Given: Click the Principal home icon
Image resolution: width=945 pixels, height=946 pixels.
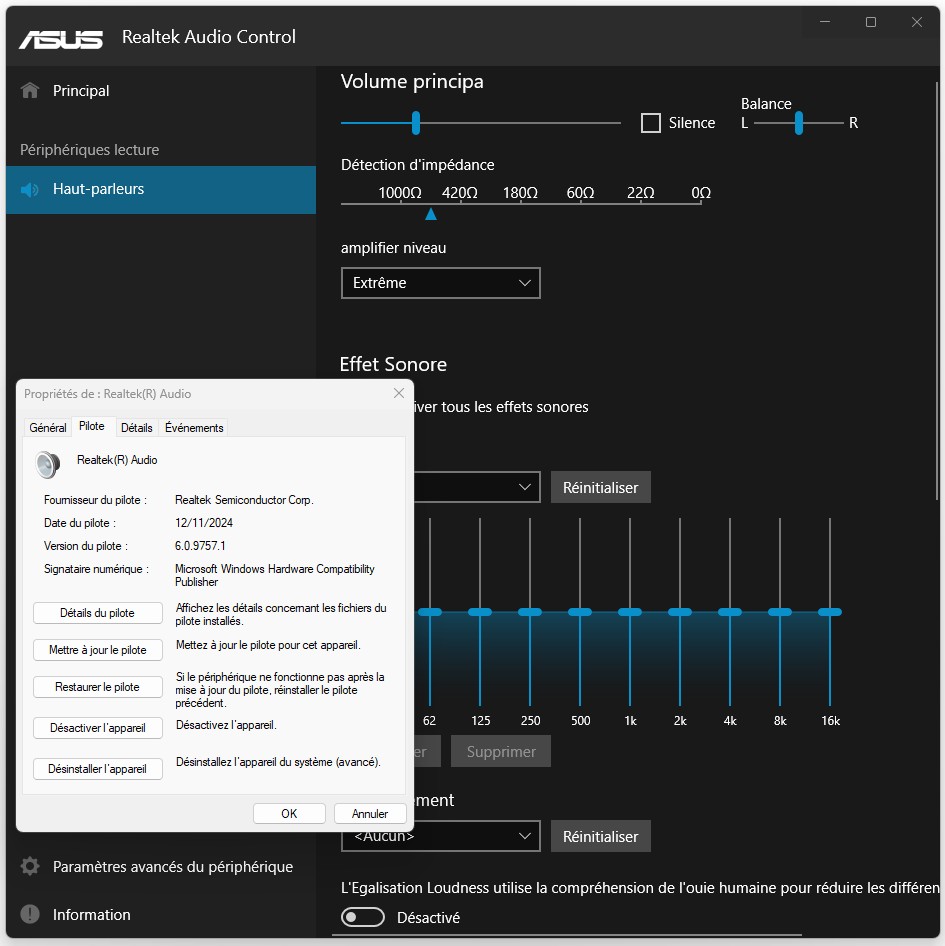Looking at the screenshot, I should point(30,91).
